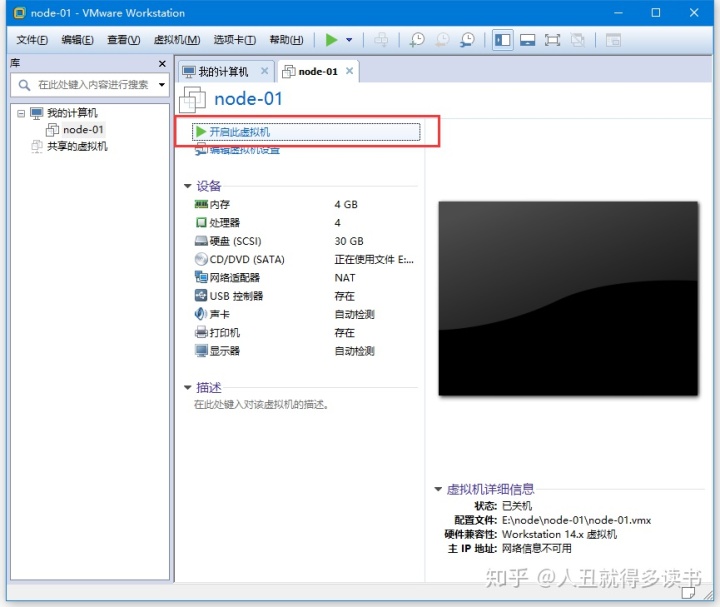Close the 我的计算机 tab
This screenshot has width=720, height=607.
click(x=264, y=71)
